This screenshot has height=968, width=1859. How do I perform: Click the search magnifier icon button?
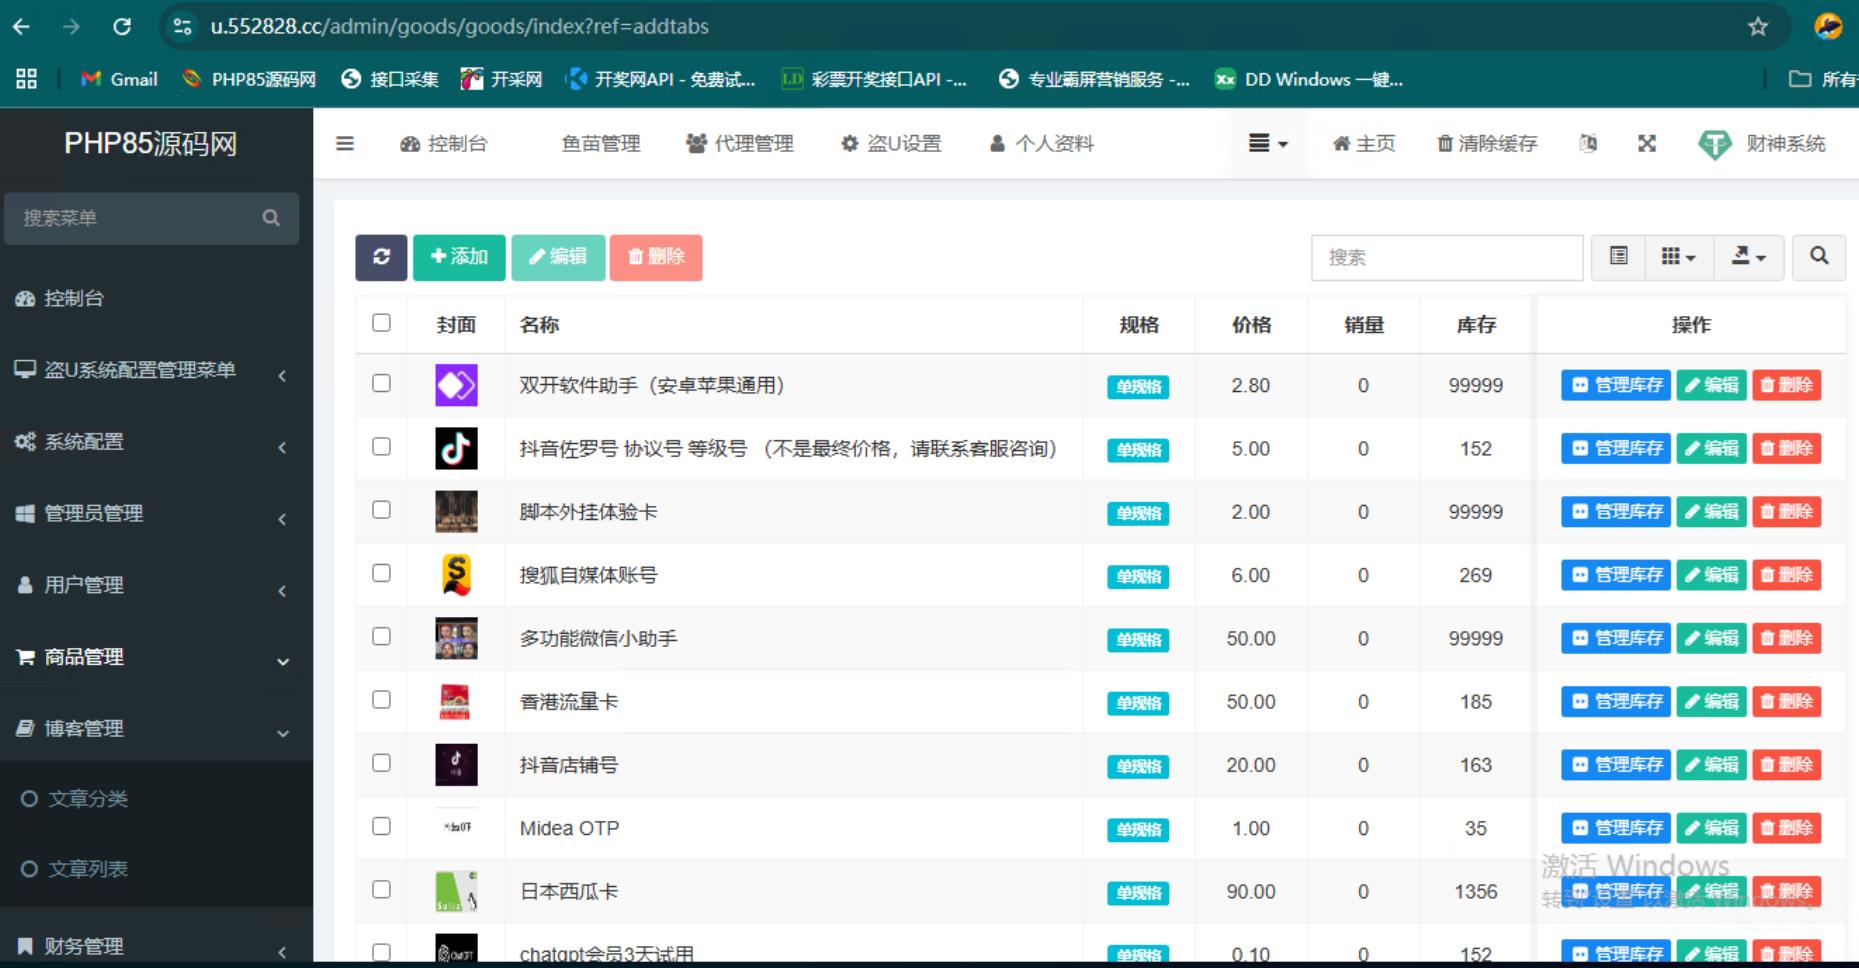1819,257
